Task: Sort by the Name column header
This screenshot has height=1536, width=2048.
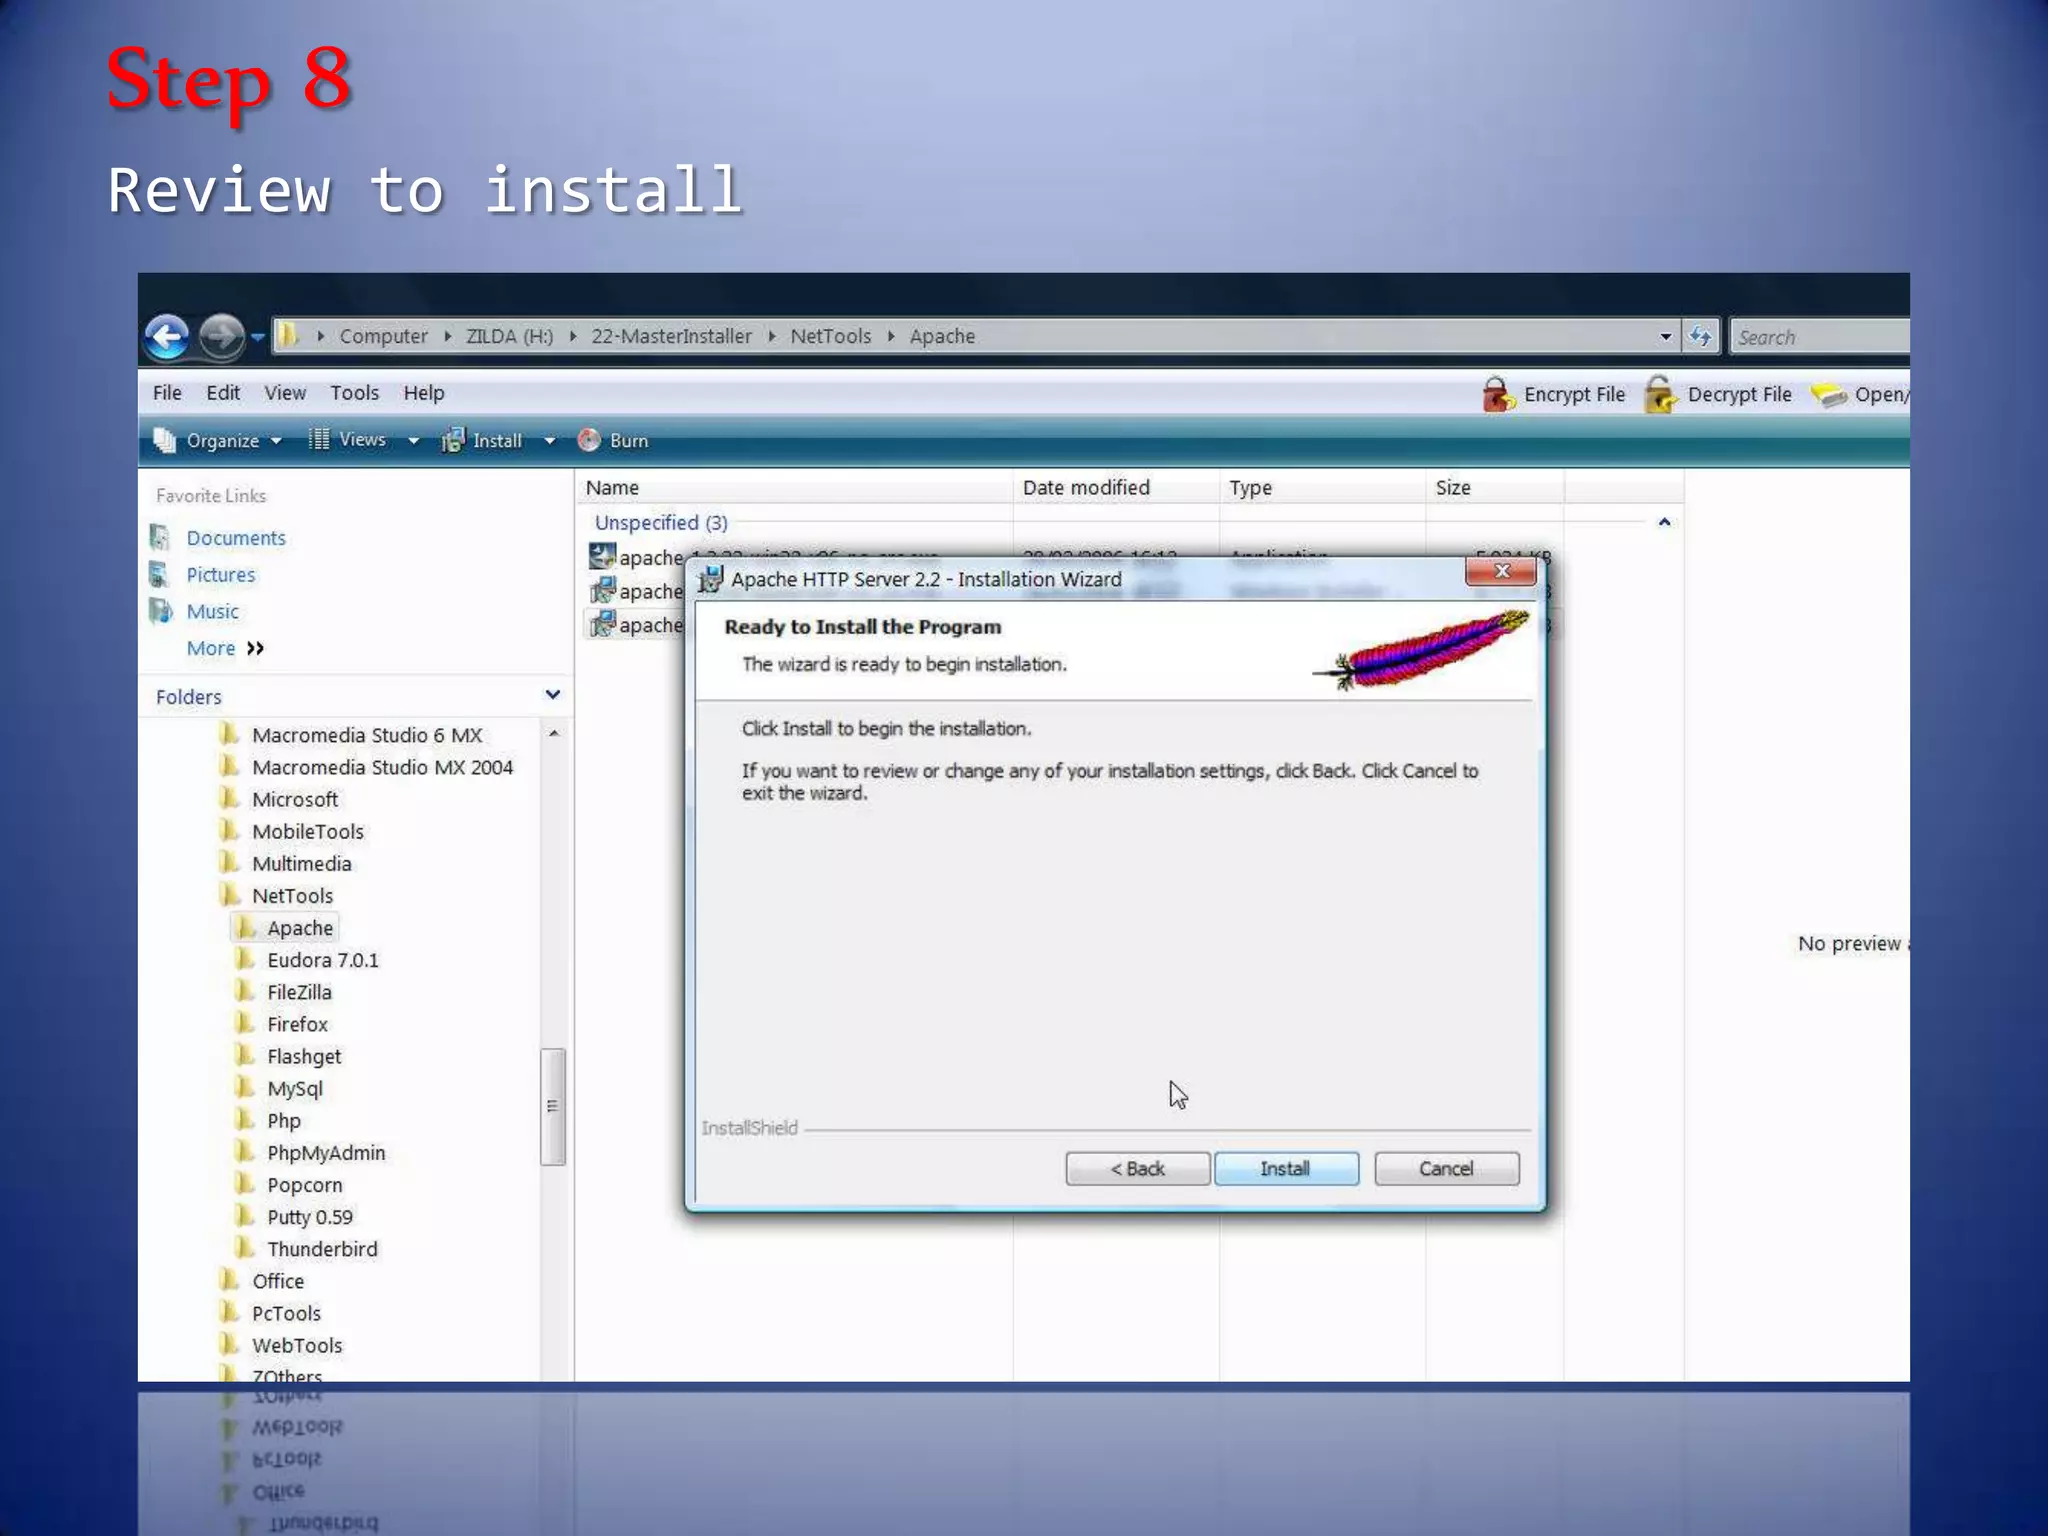Action: pos(795,488)
